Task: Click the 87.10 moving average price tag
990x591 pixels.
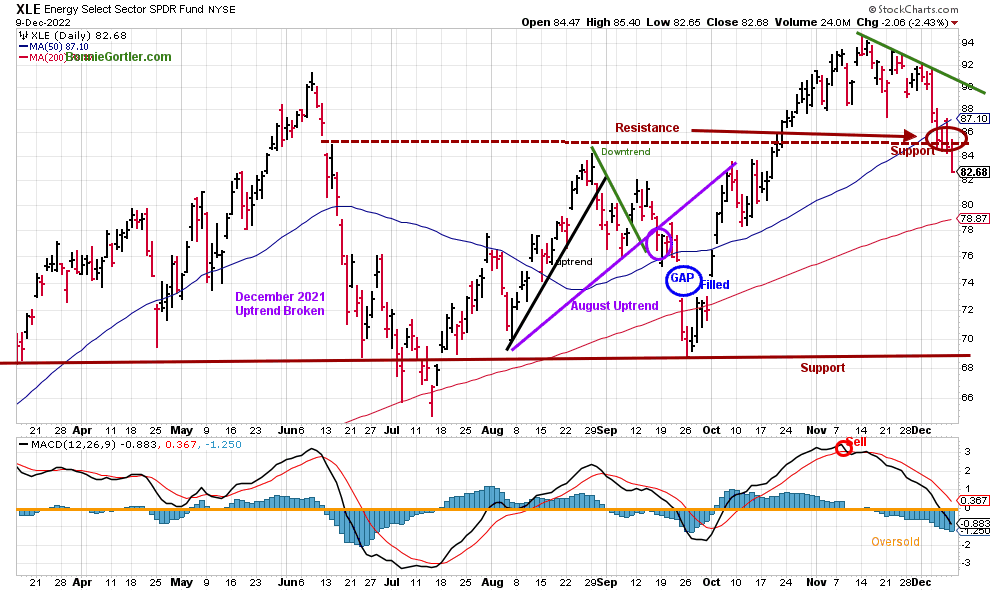Action: click(x=973, y=119)
